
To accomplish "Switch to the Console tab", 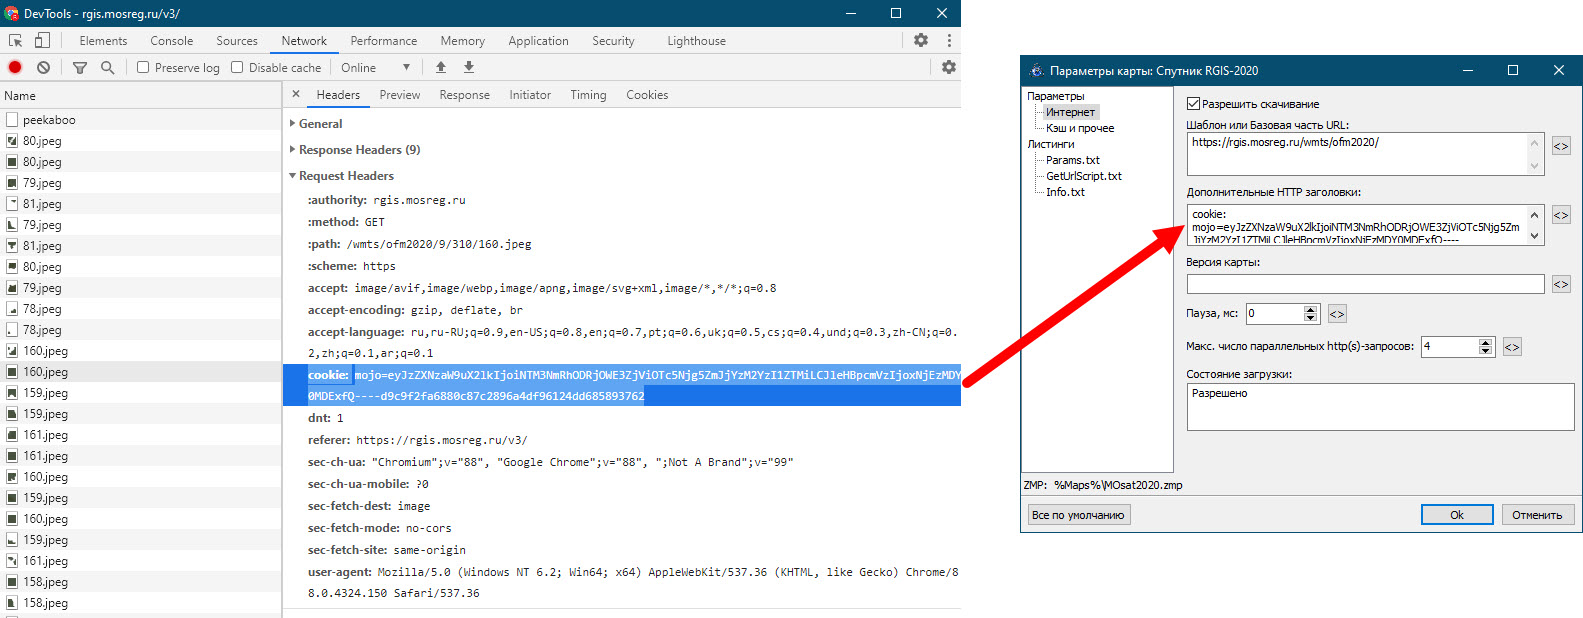I will [x=171, y=41].
